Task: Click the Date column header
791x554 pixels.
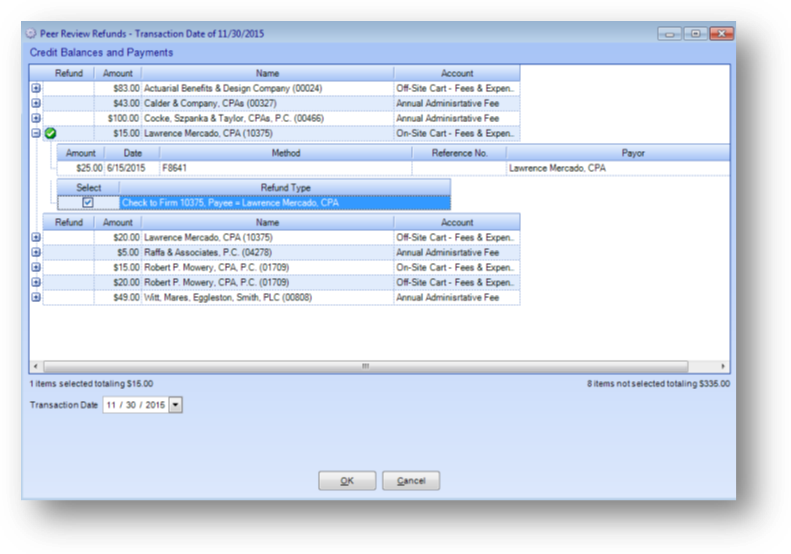Action: (133, 153)
